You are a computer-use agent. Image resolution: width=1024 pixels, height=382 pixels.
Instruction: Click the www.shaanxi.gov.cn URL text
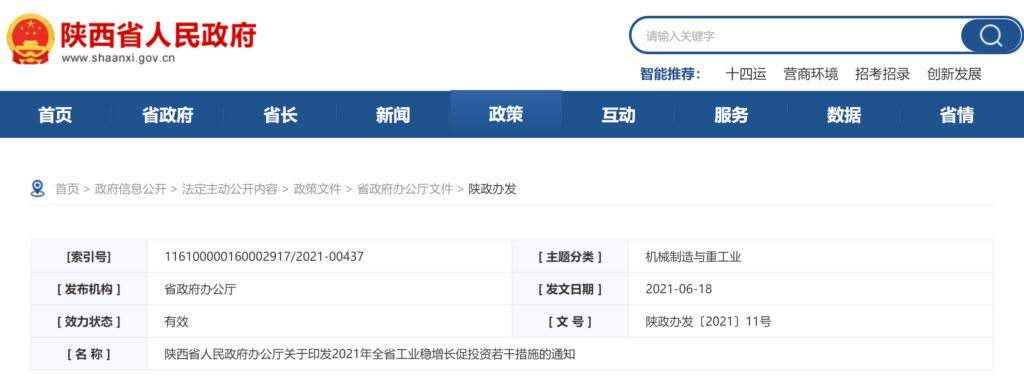tap(118, 58)
